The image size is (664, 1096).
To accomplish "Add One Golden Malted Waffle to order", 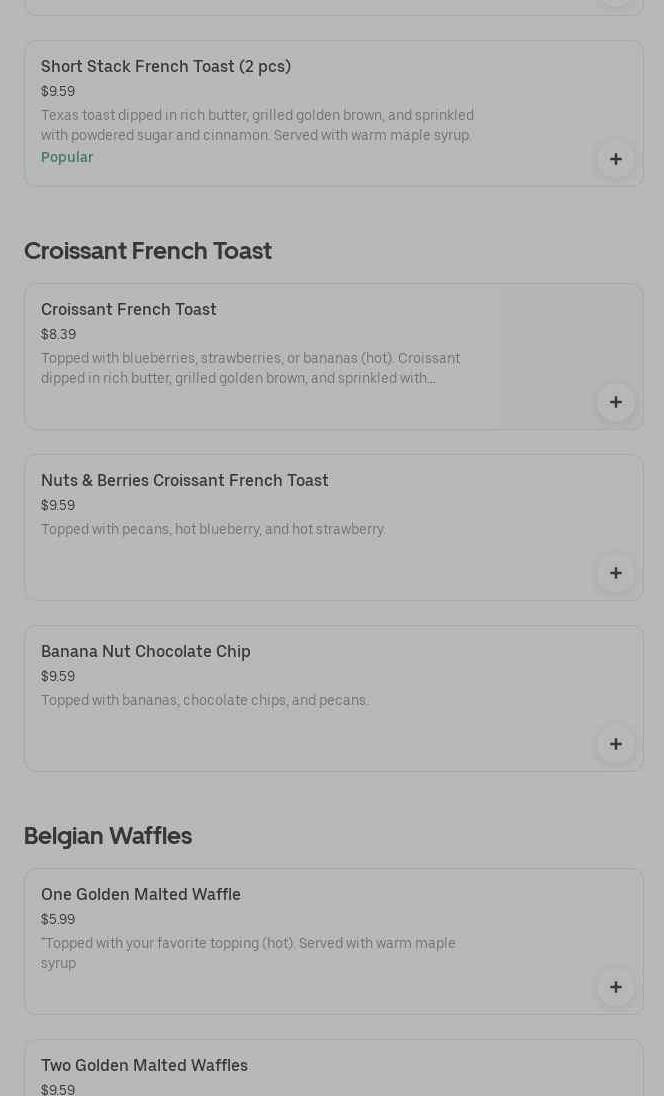I will [615, 987].
